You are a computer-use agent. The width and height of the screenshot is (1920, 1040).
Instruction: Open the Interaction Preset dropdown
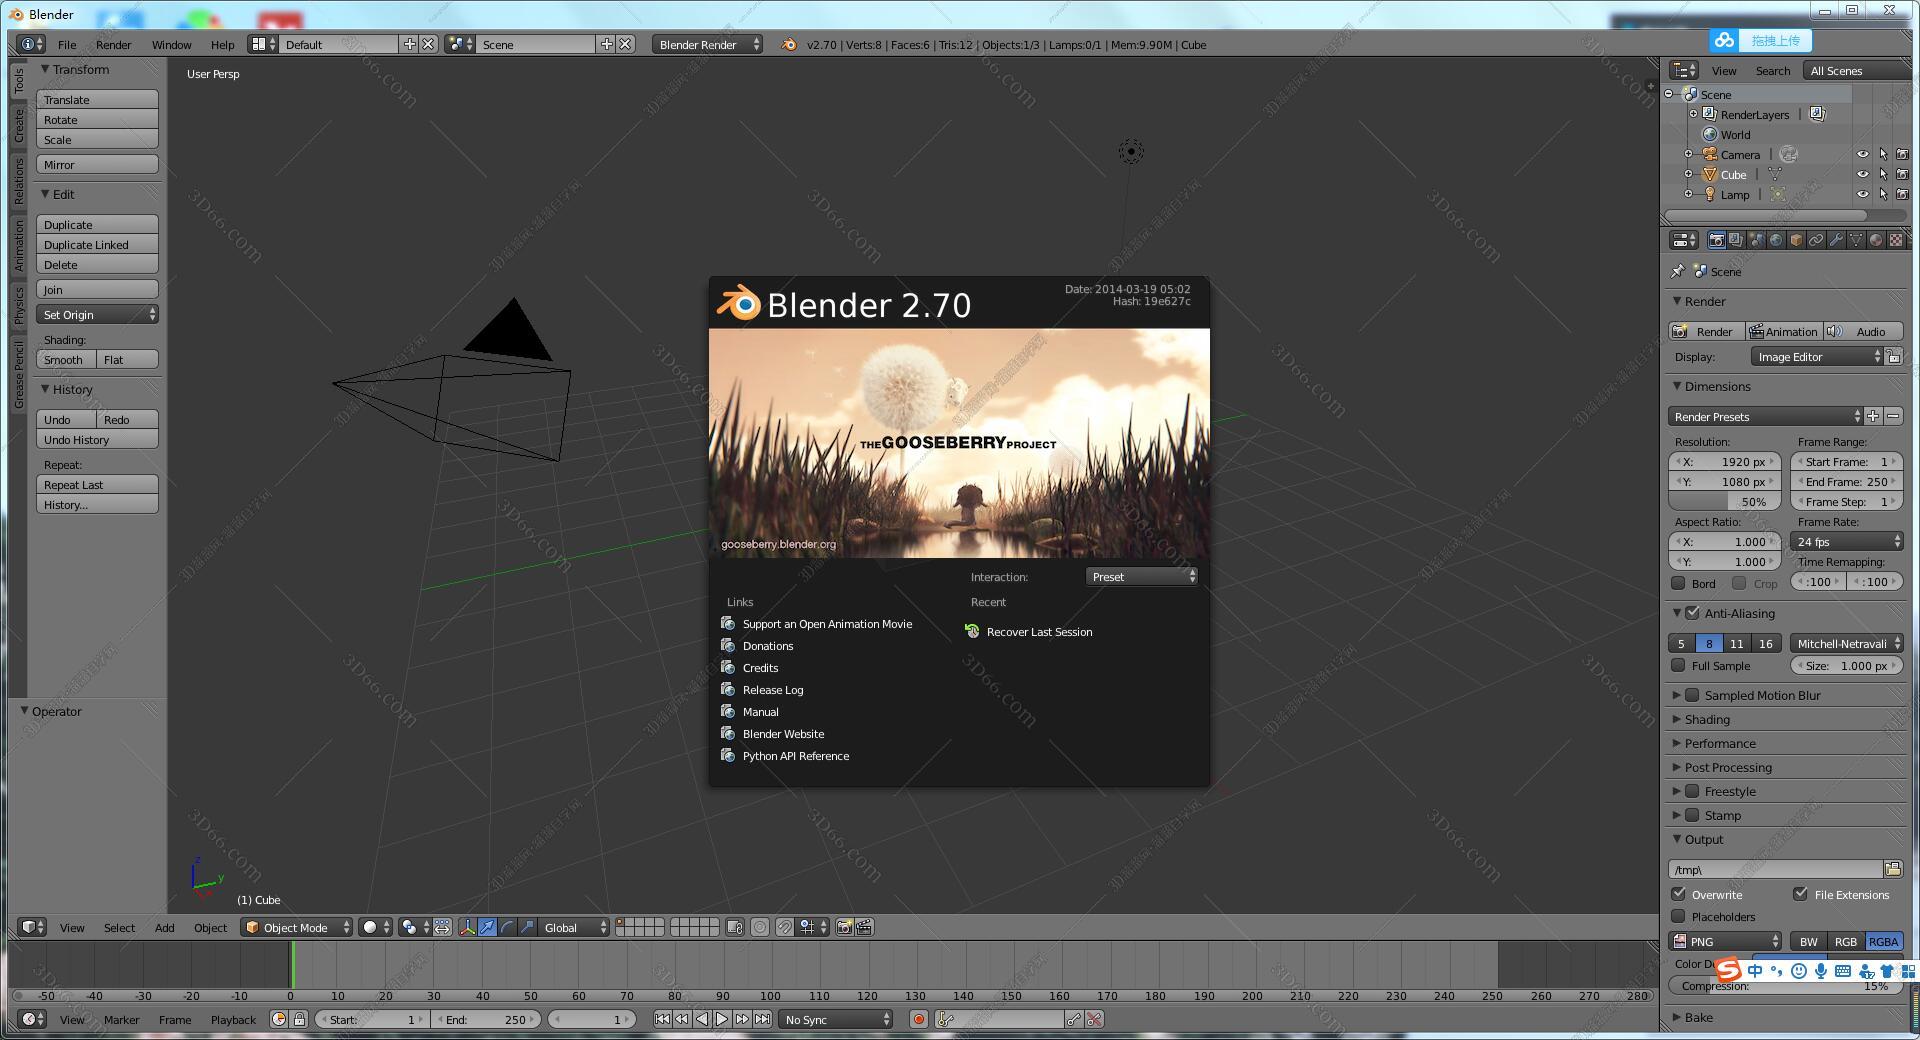point(1140,577)
